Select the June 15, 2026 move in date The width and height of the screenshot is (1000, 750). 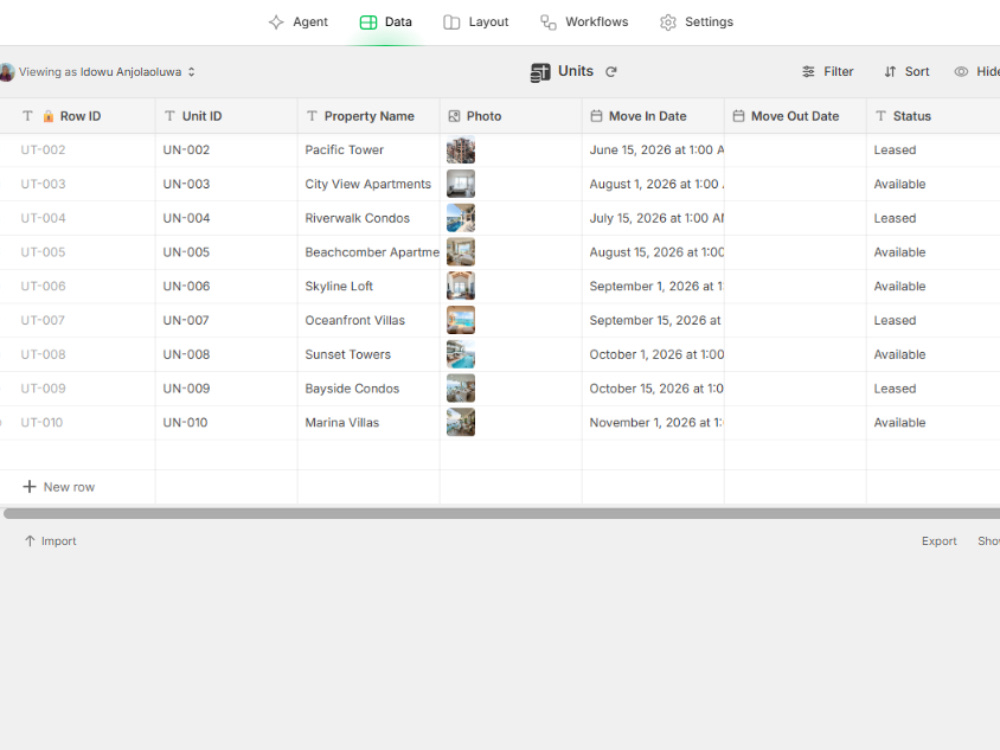(653, 150)
